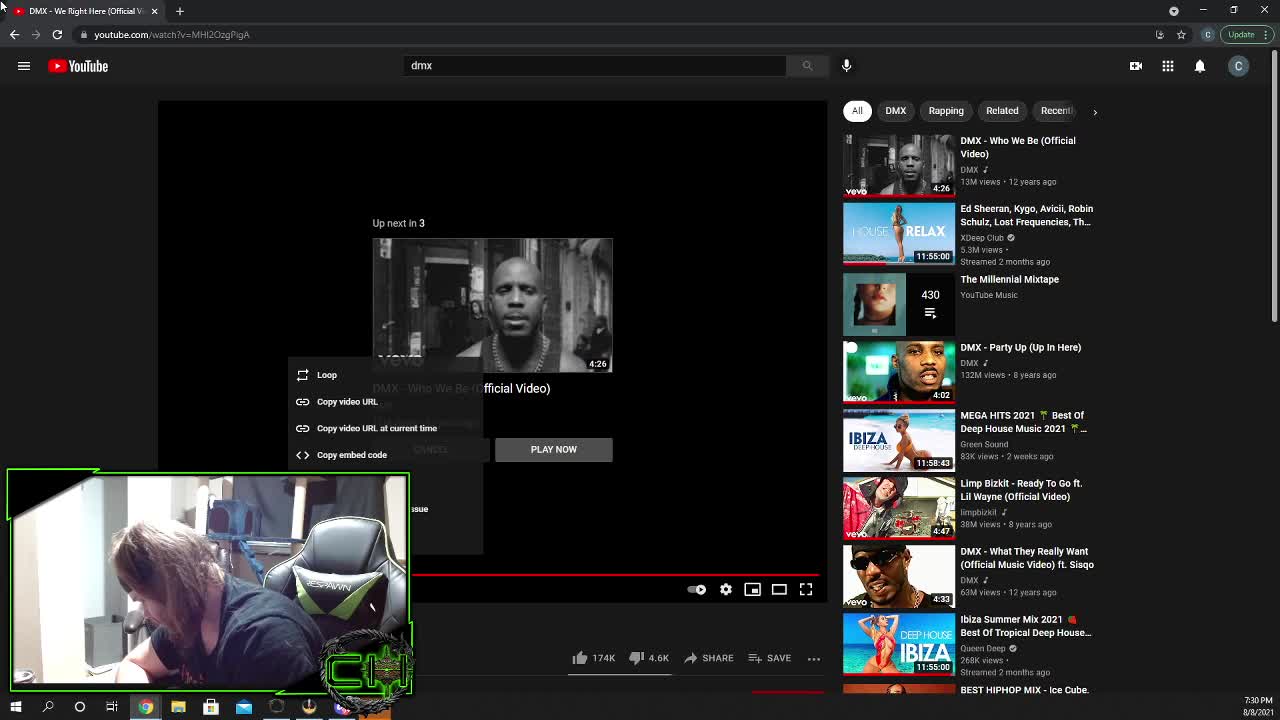The height and width of the screenshot is (720, 1280).
Task: Click the Queen Deep channel name
Action: coord(983,648)
